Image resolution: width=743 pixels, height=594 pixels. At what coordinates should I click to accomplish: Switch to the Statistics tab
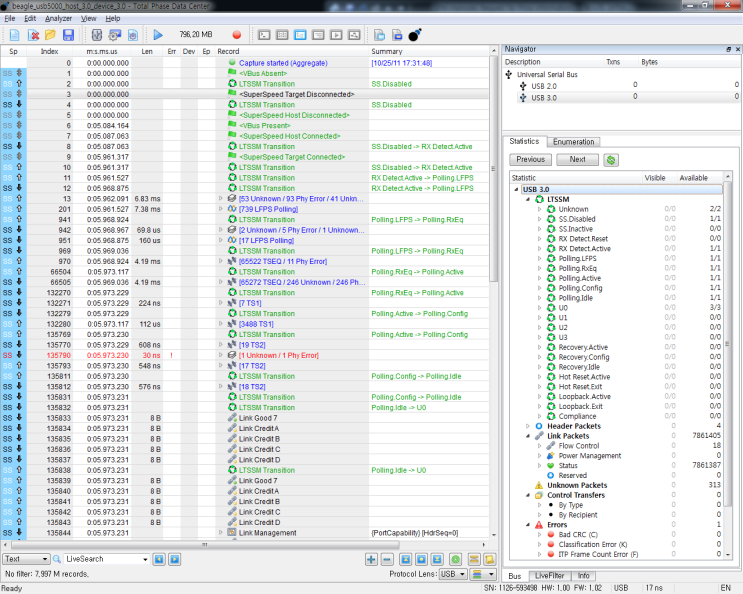pyautogui.click(x=525, y=141)
